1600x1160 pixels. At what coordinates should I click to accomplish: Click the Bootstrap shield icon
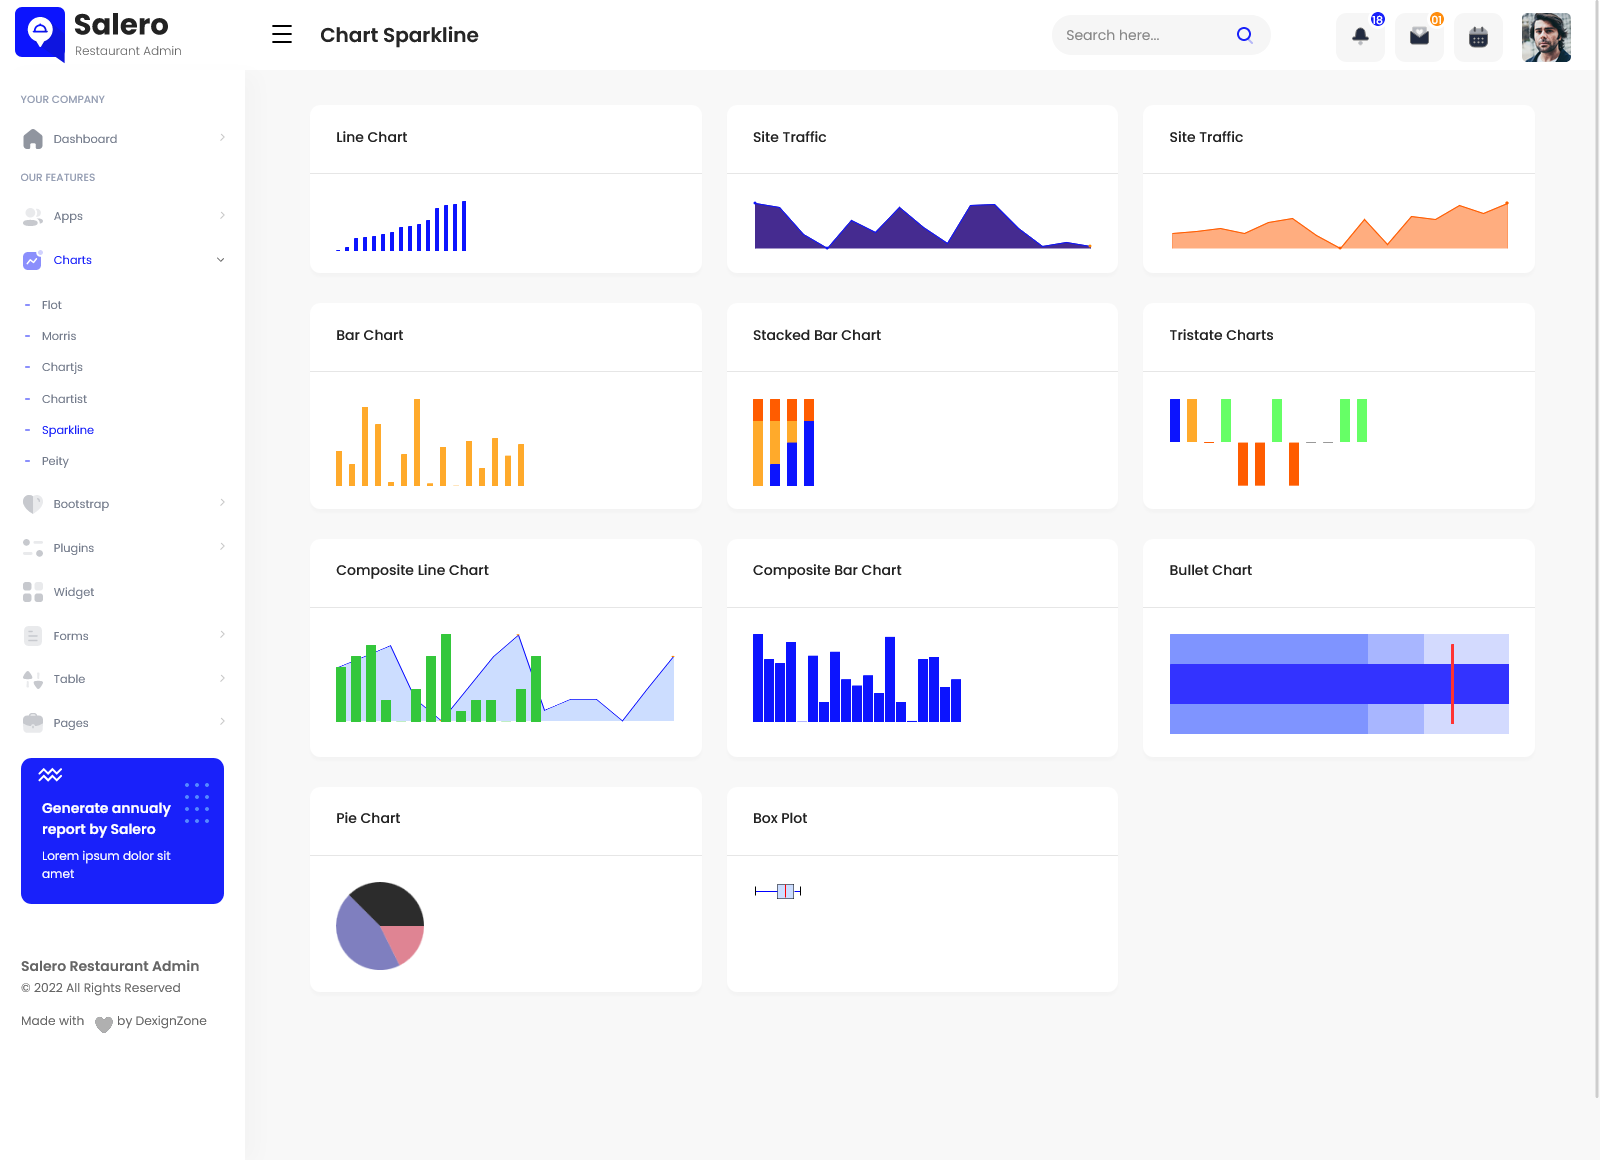point(33,504)
